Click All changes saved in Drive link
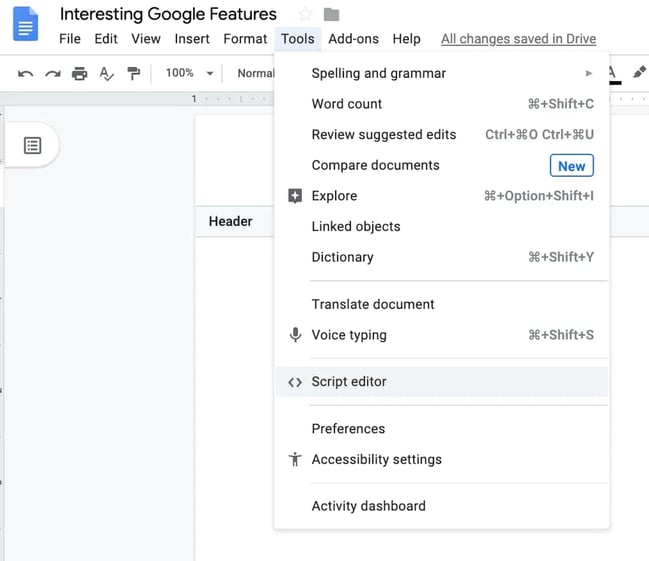The height and width of the screenshot is (561, 649). 518,39
